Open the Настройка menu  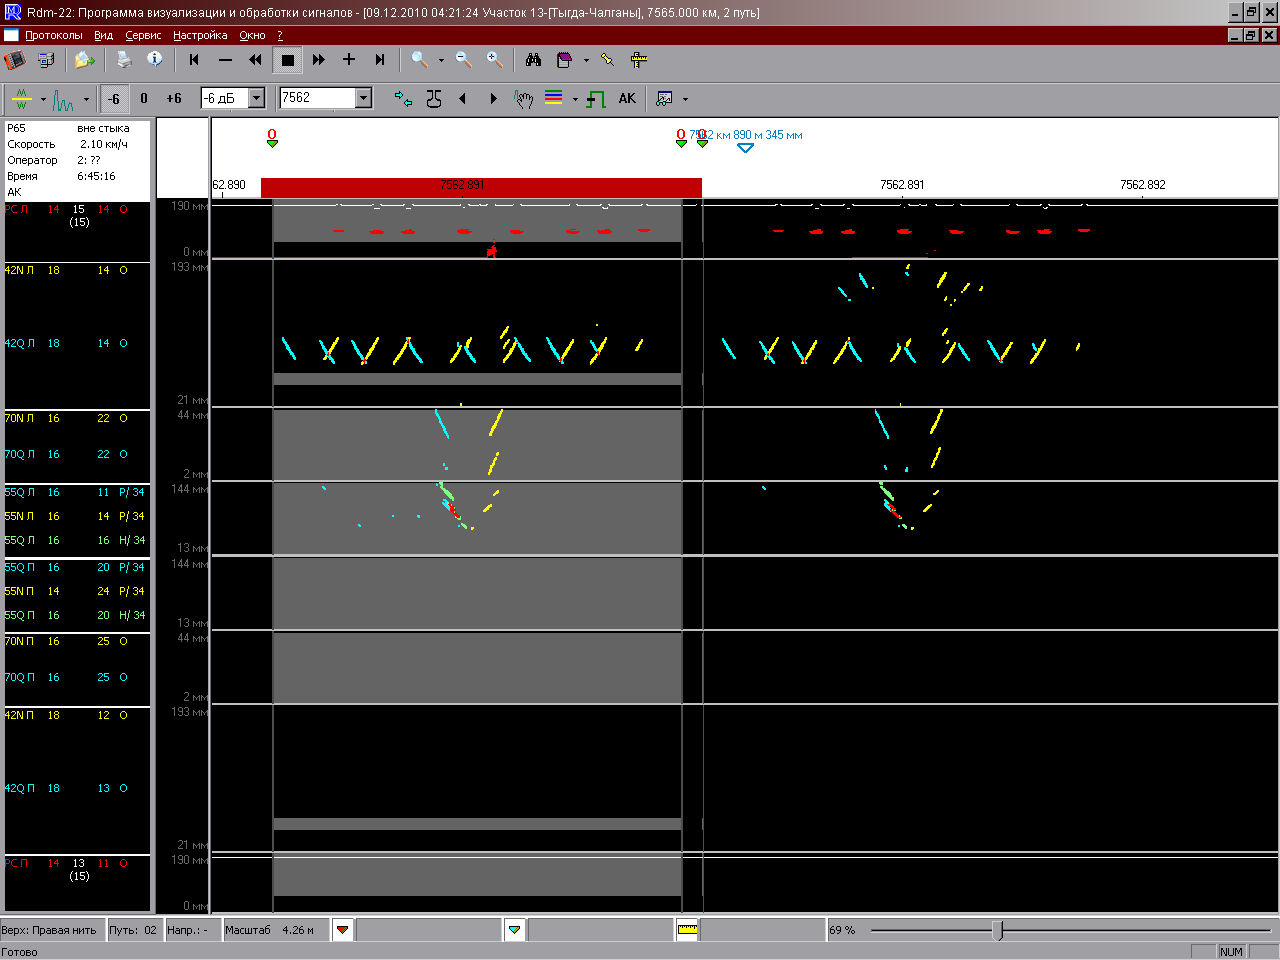pyautogui.click(x=200, y=35)
